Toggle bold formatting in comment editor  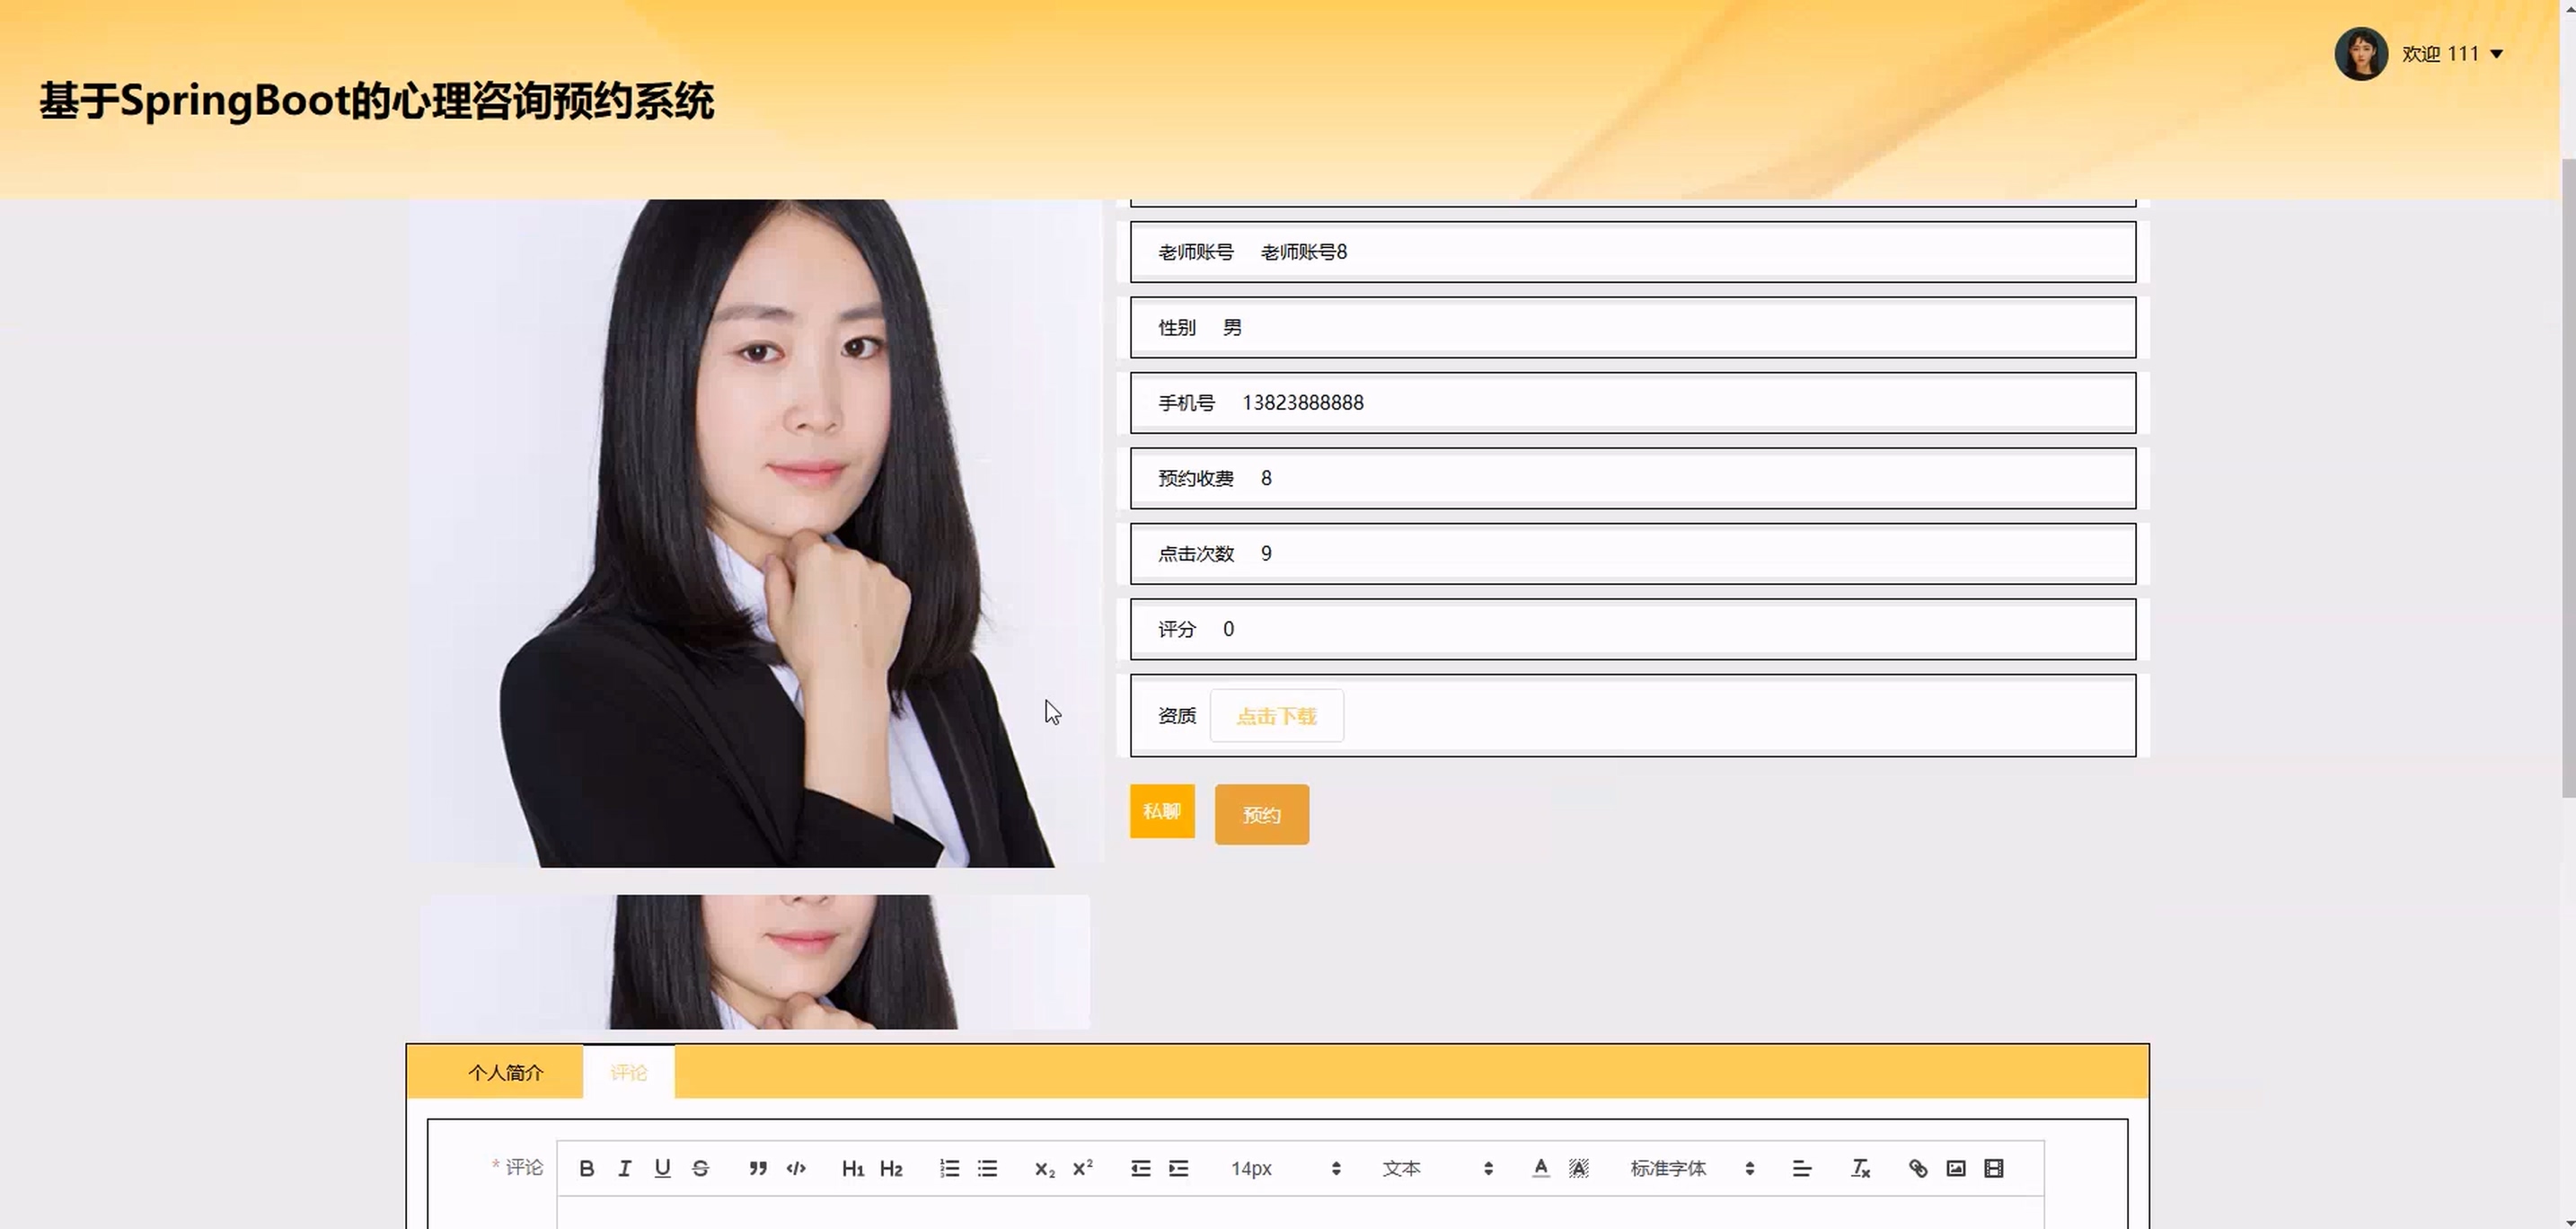click(x=587, y=1168)
